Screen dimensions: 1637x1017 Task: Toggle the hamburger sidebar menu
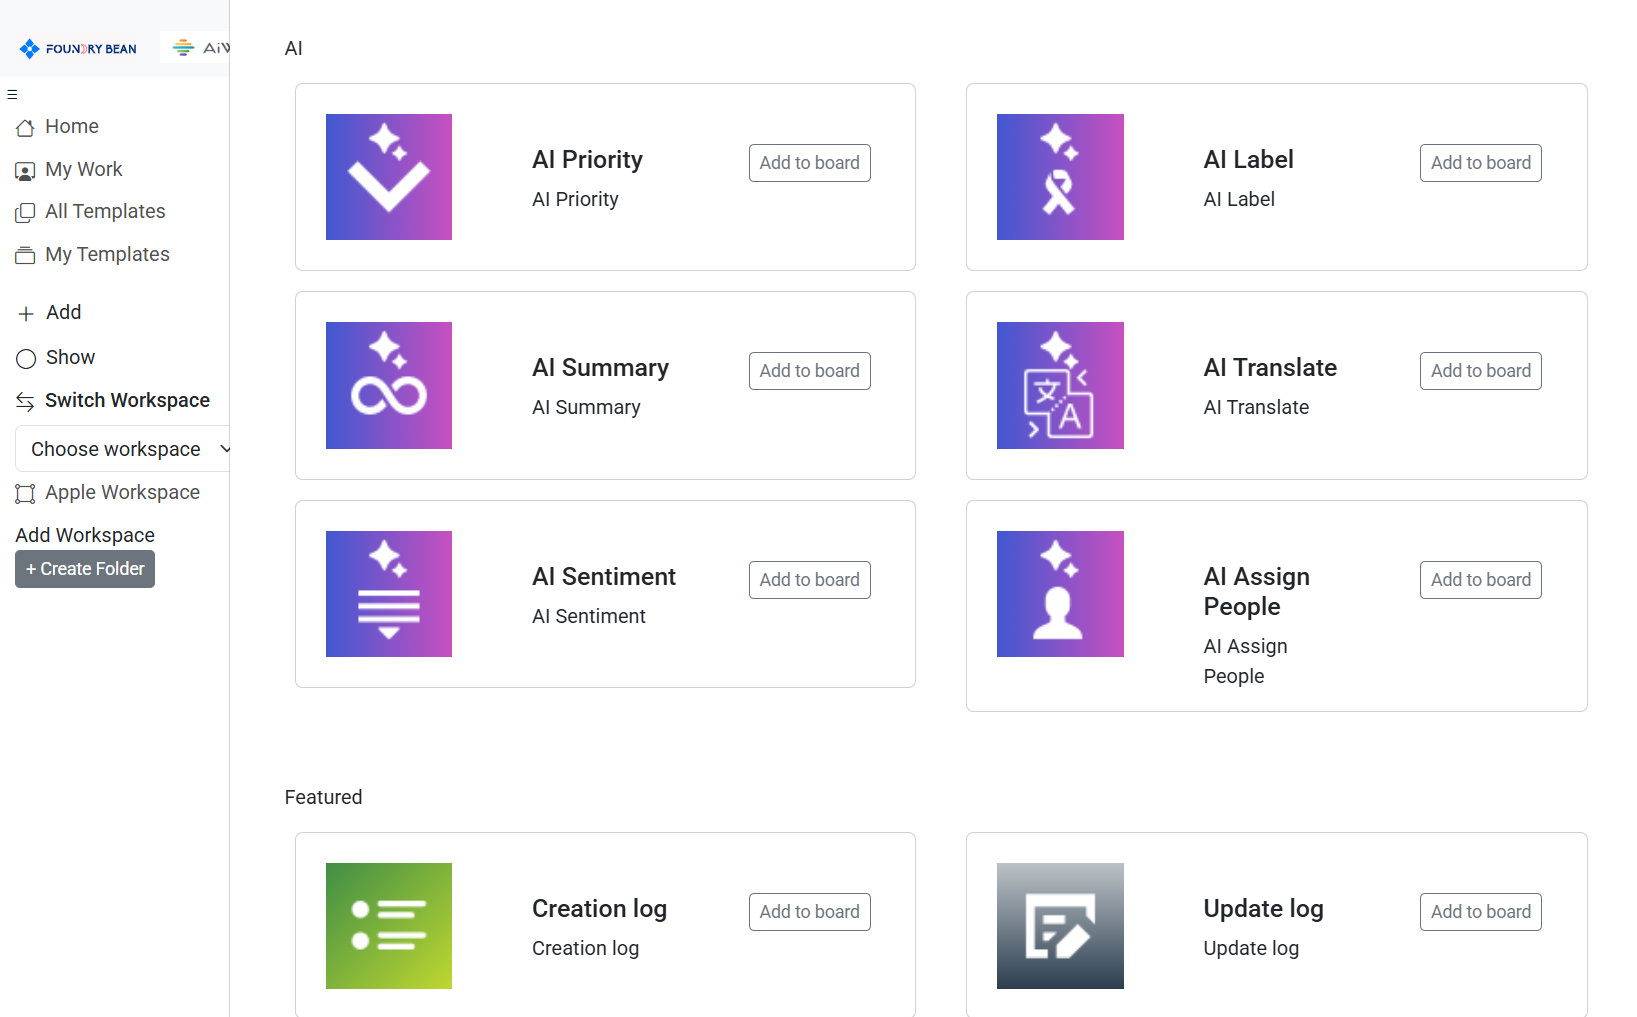point(12,95)
